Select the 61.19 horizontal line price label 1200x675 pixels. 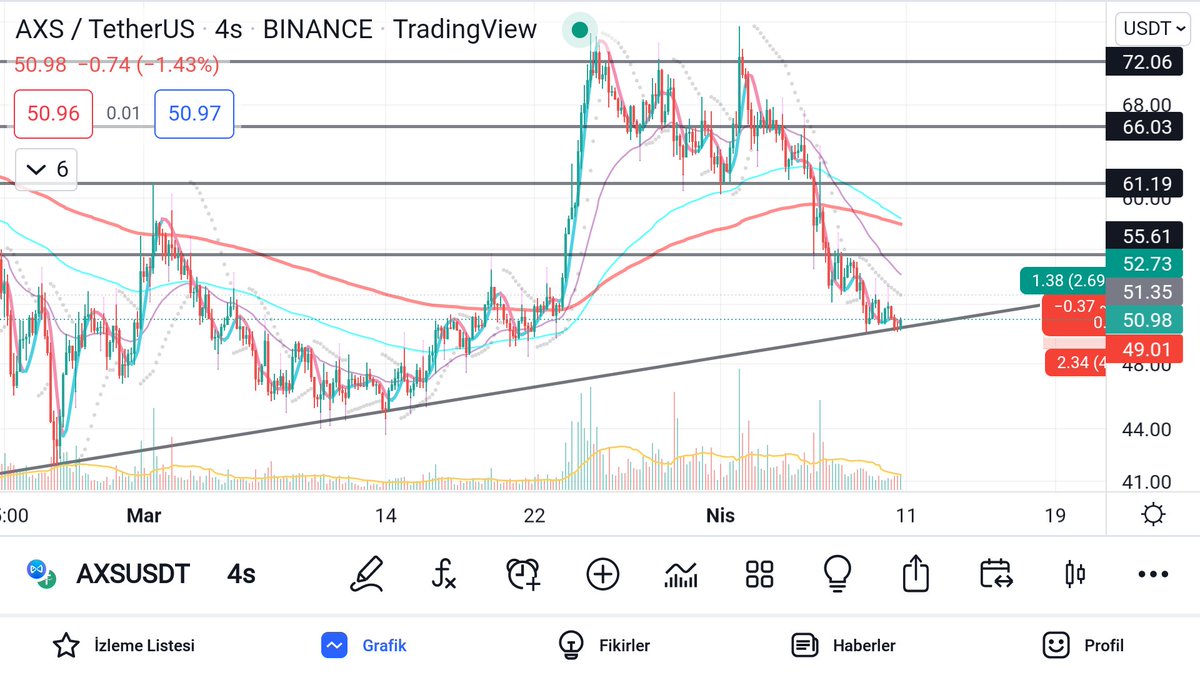(x=1146, y=183)
